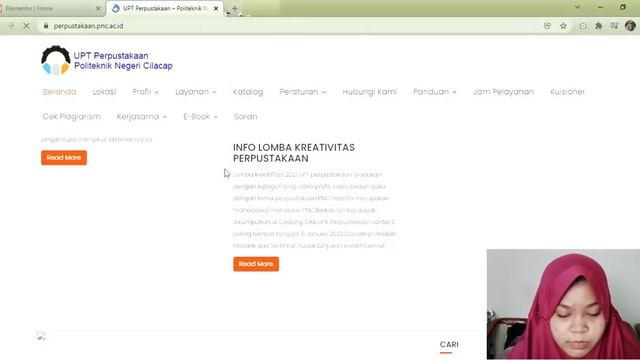Open Cek Plagiarism link
The height and width of the screenshot is (360, 640).
[x=71, y=117]
